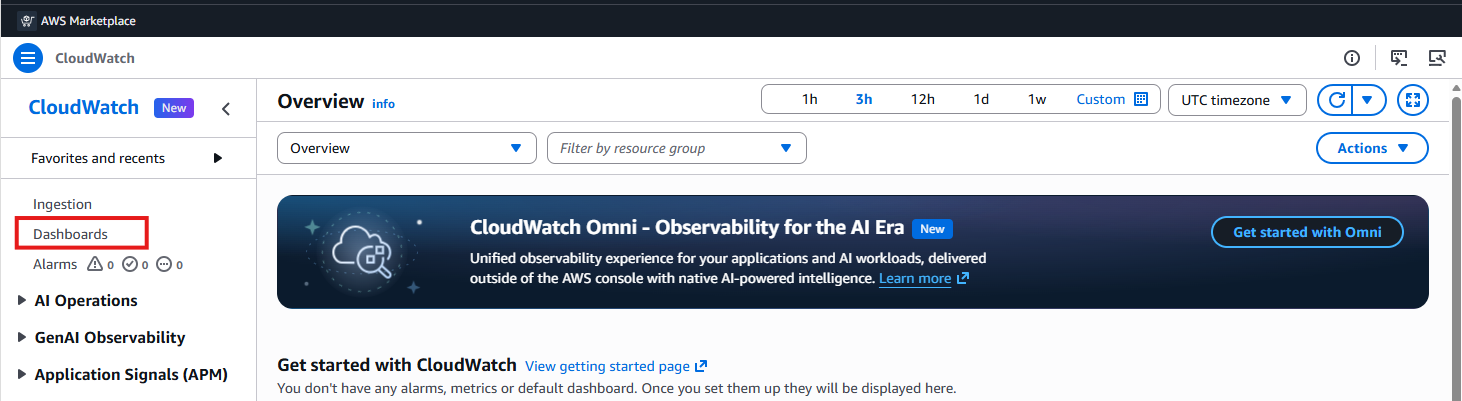1462x401 pixels.
Task: Select the 1w time range
Action: pyautogui.click(x=1037, y=99)
